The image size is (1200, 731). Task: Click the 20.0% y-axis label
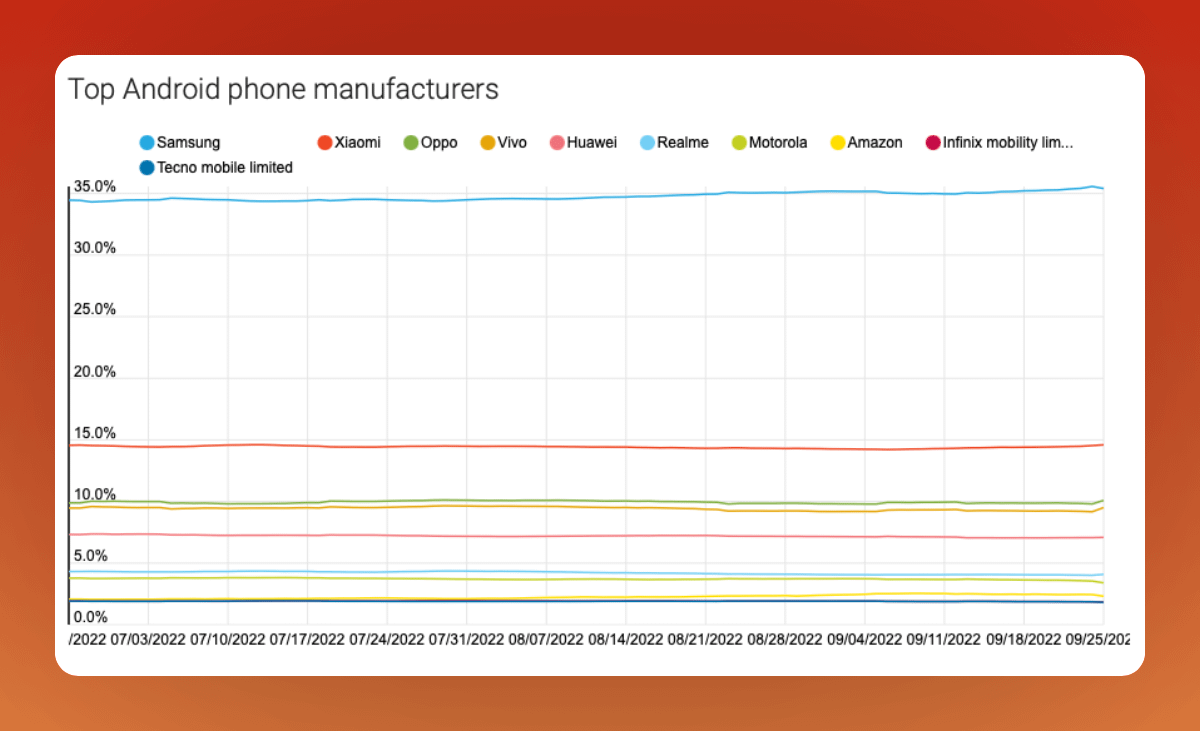click(94, 372)
